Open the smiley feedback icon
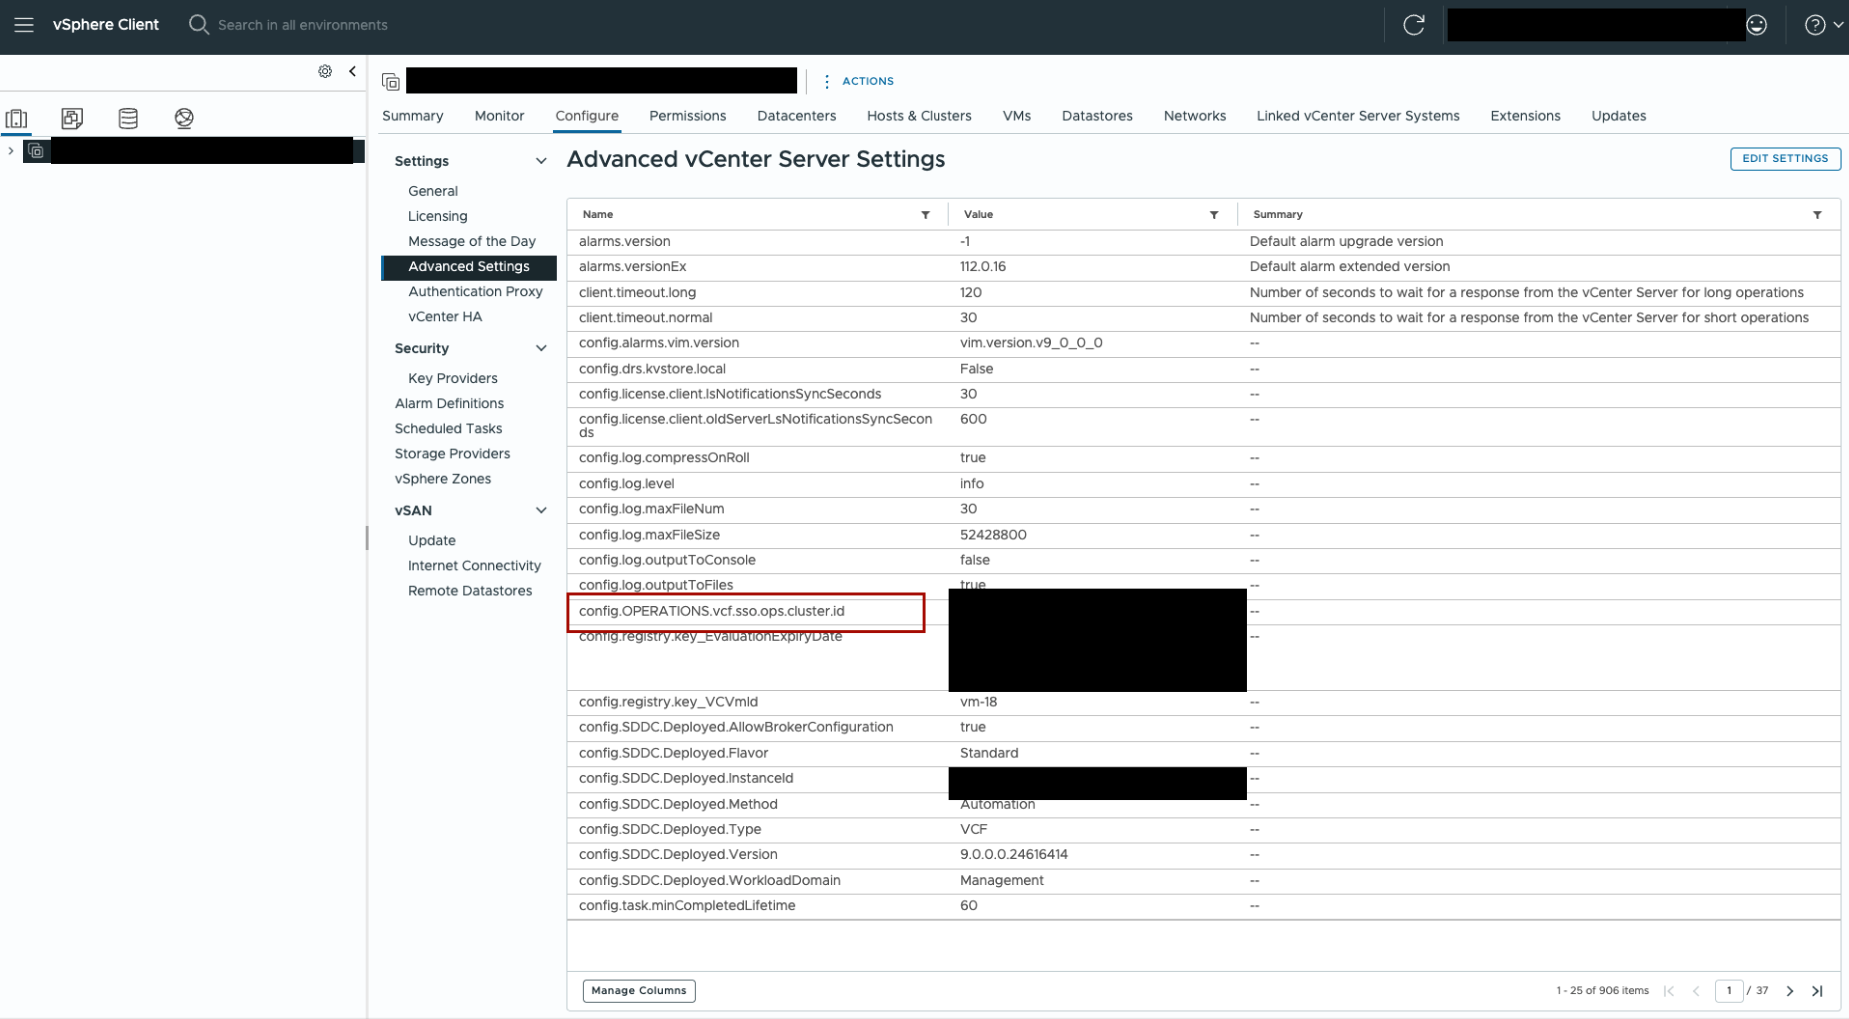Image resolution: width=1849 pixels, height=1019 pixels. point(1756,25)
